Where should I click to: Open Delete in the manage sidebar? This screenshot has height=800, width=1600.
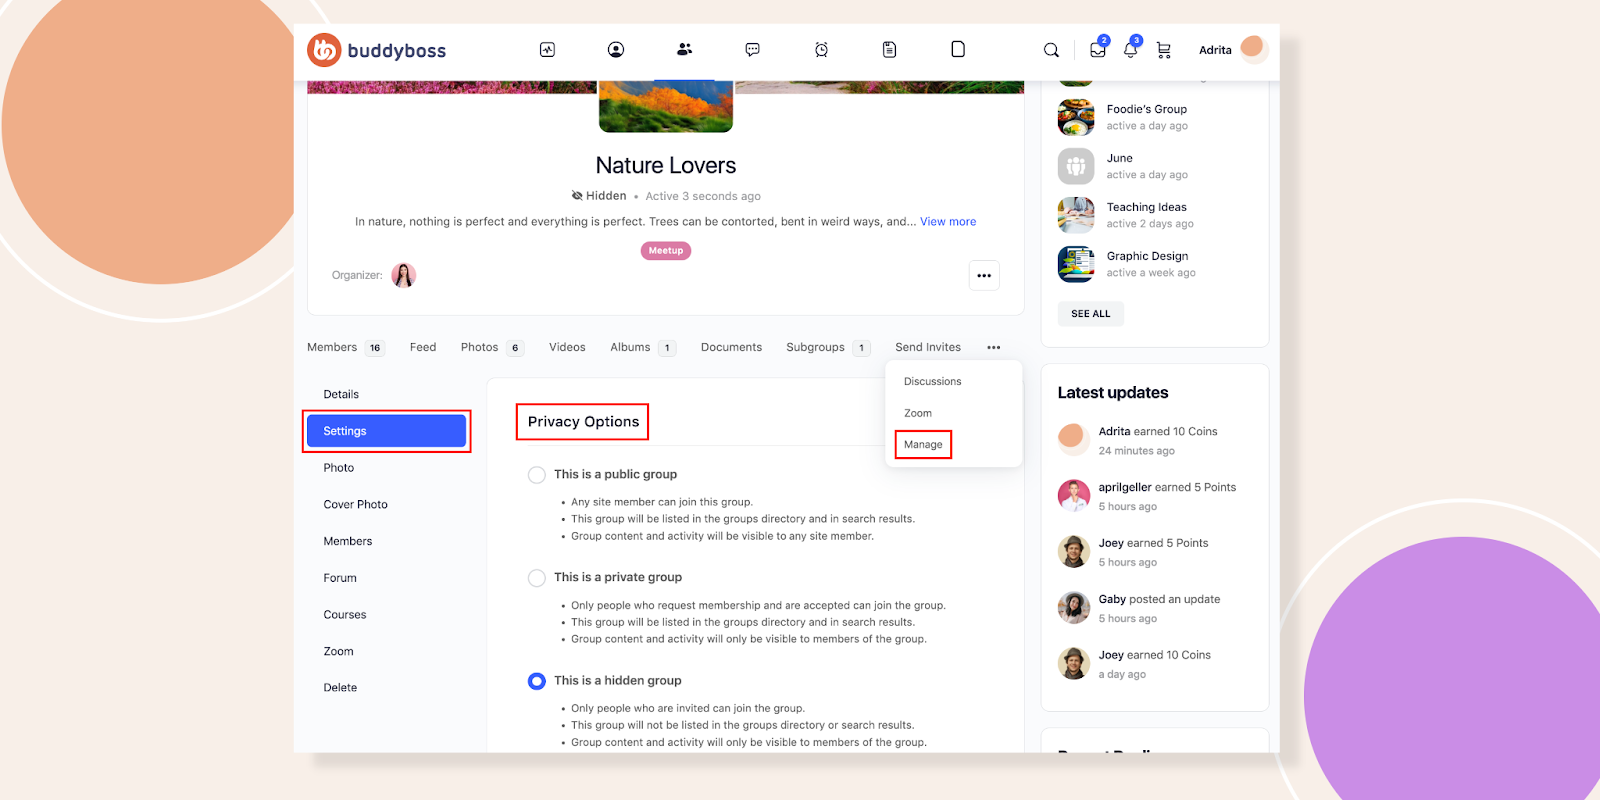click(x=340, y=687)
